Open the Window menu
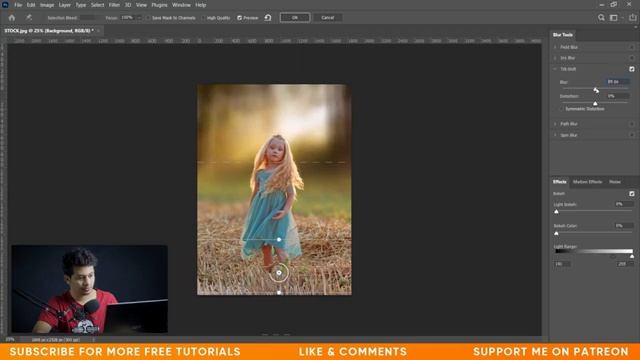Viewport: 640px width, 360px height. pyautogui.click(x=181, y=5)
